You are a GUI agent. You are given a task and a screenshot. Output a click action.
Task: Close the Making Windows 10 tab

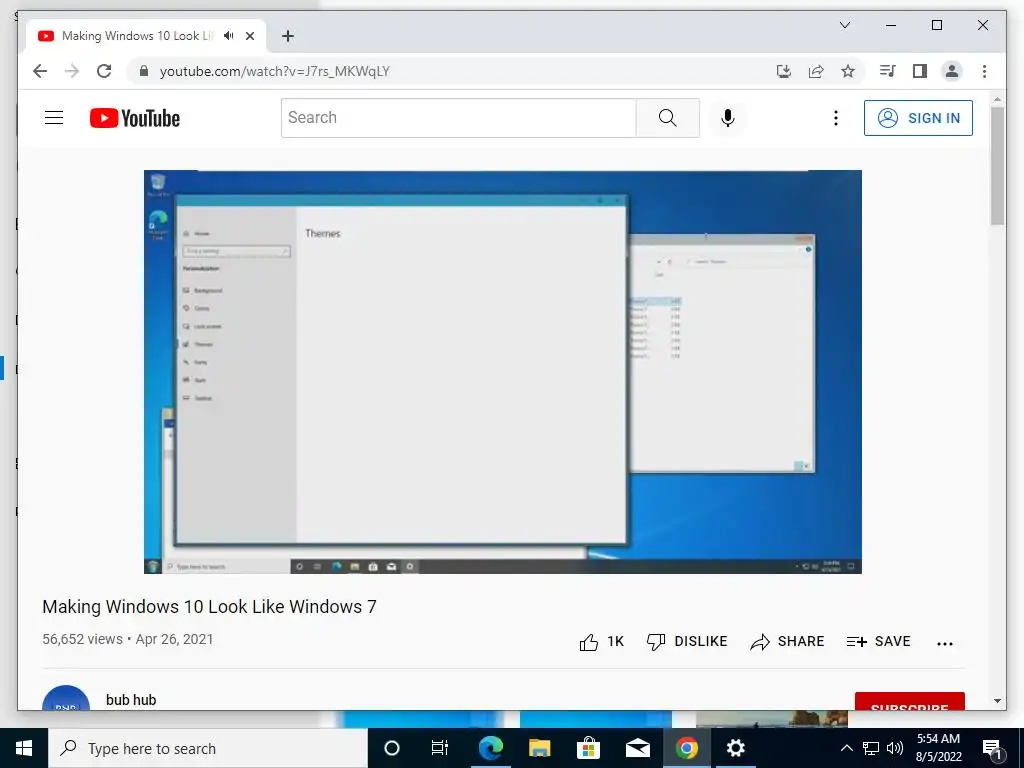(249, 36)
